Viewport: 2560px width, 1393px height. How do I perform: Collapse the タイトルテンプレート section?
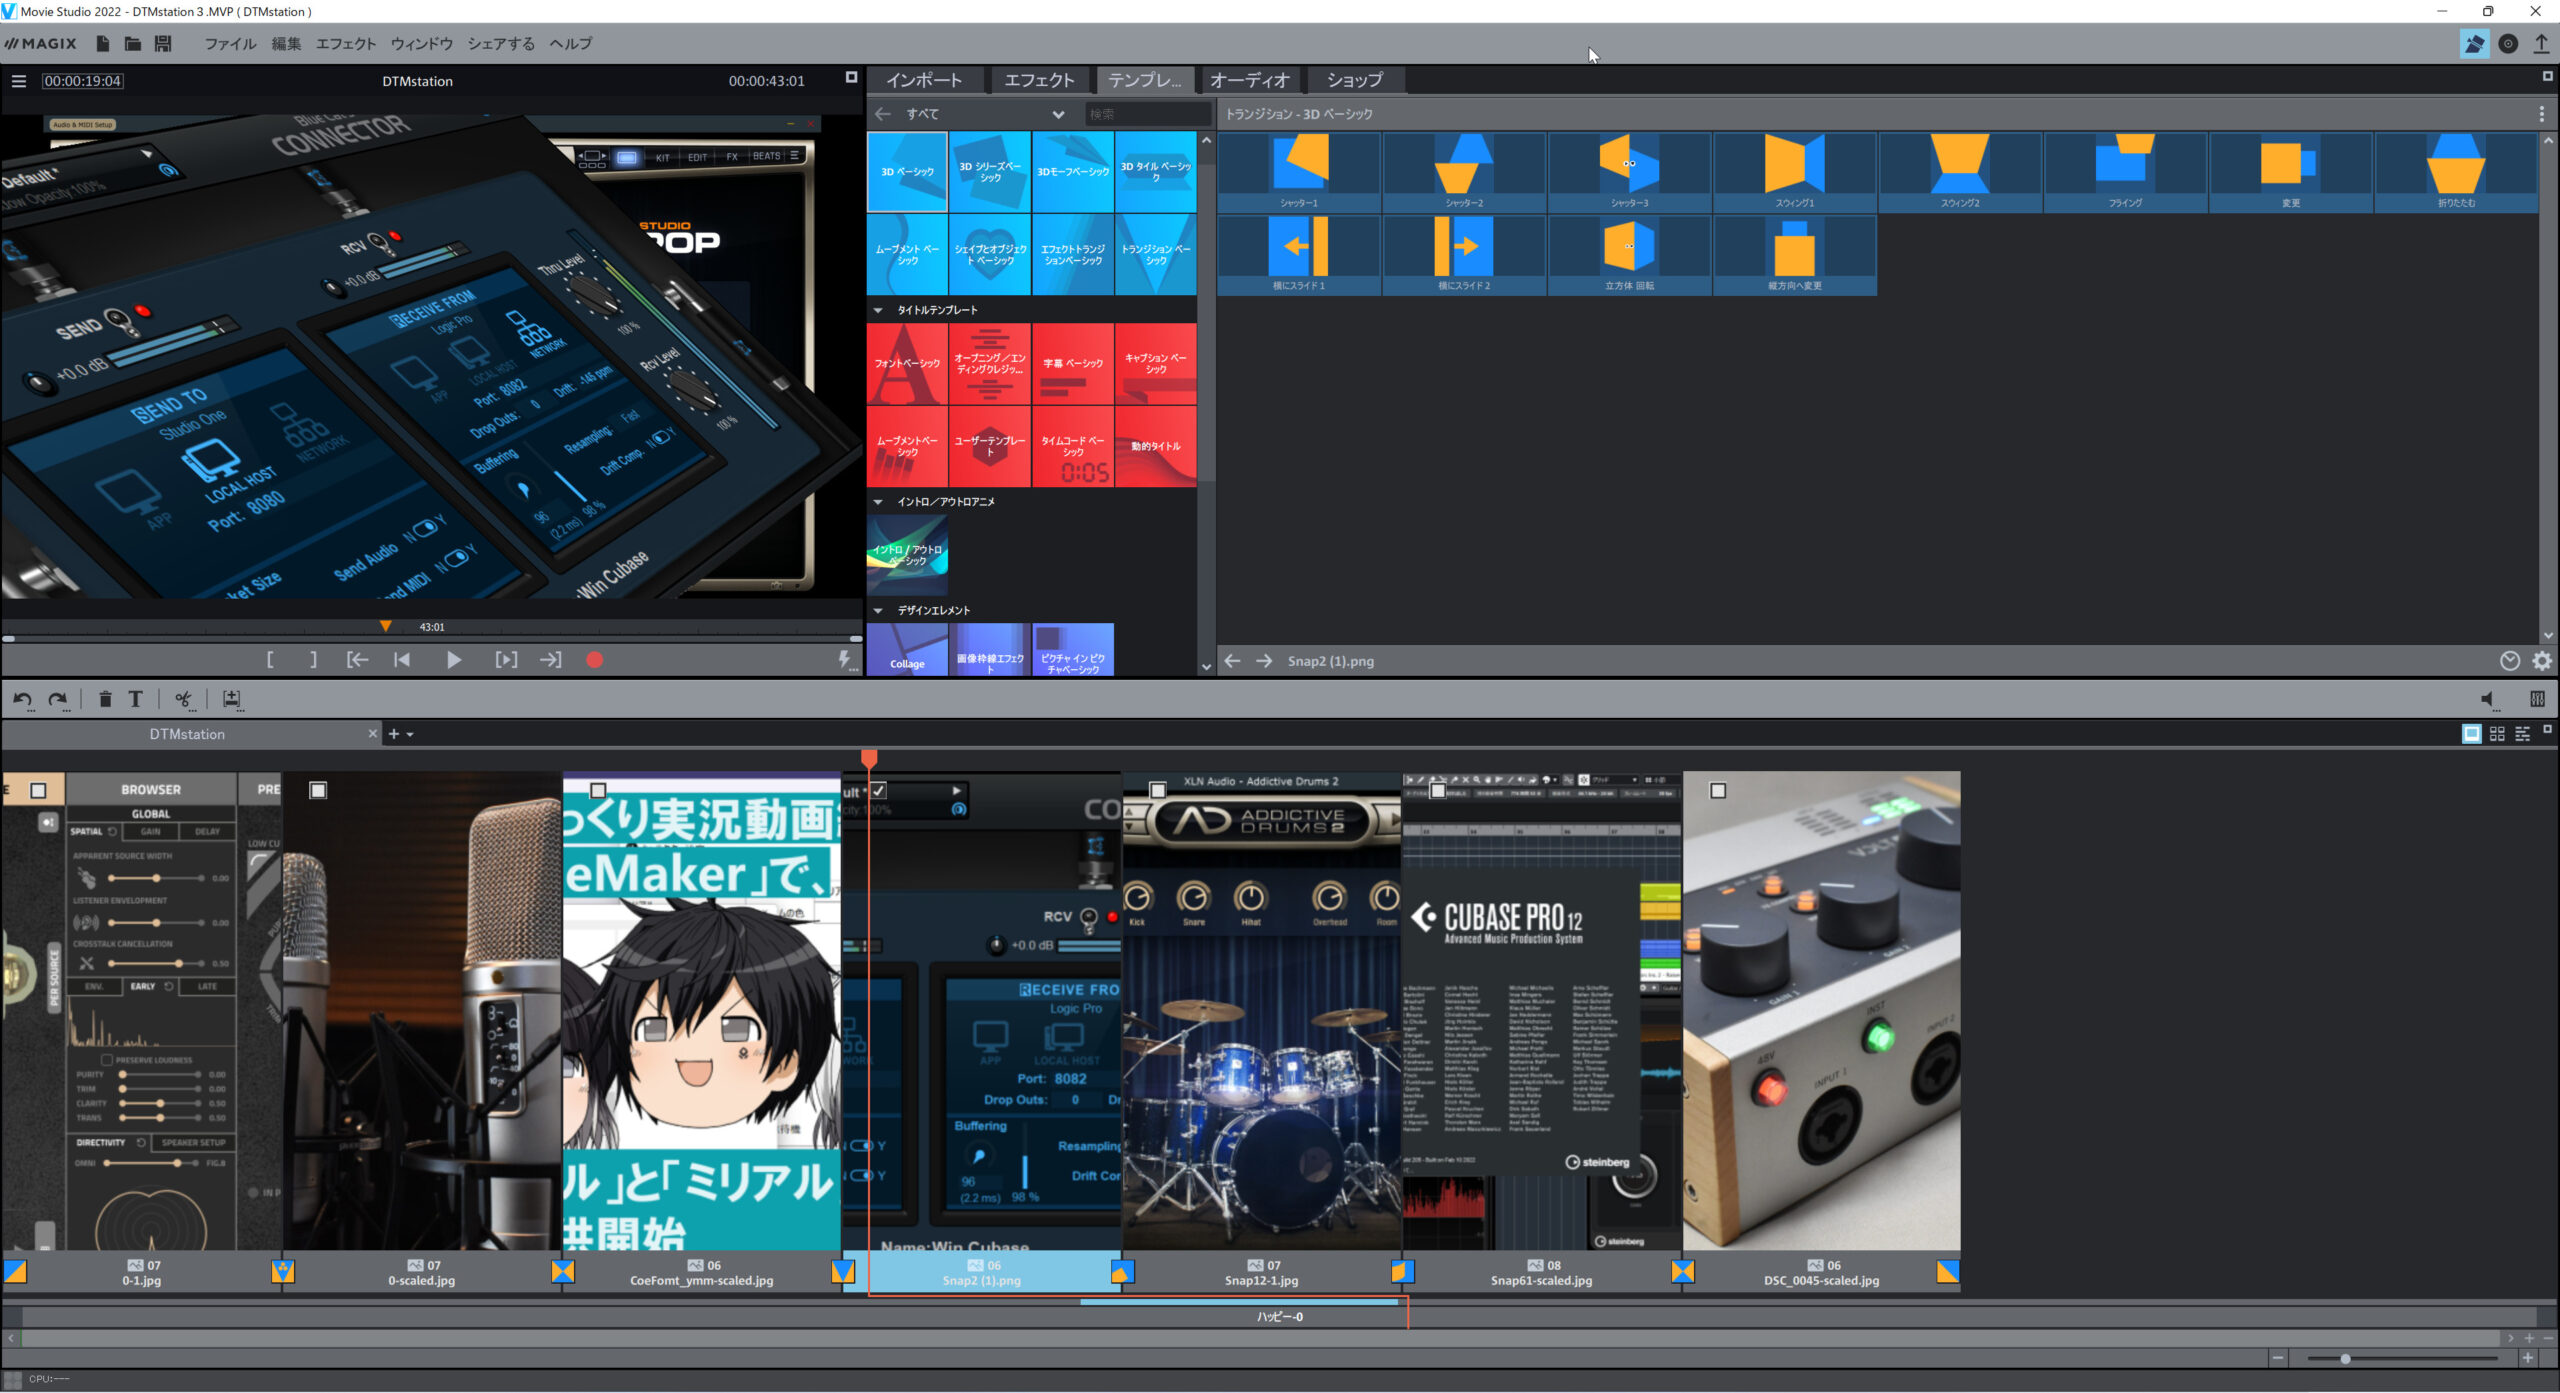pyautogui.click(x=878, y=310)
